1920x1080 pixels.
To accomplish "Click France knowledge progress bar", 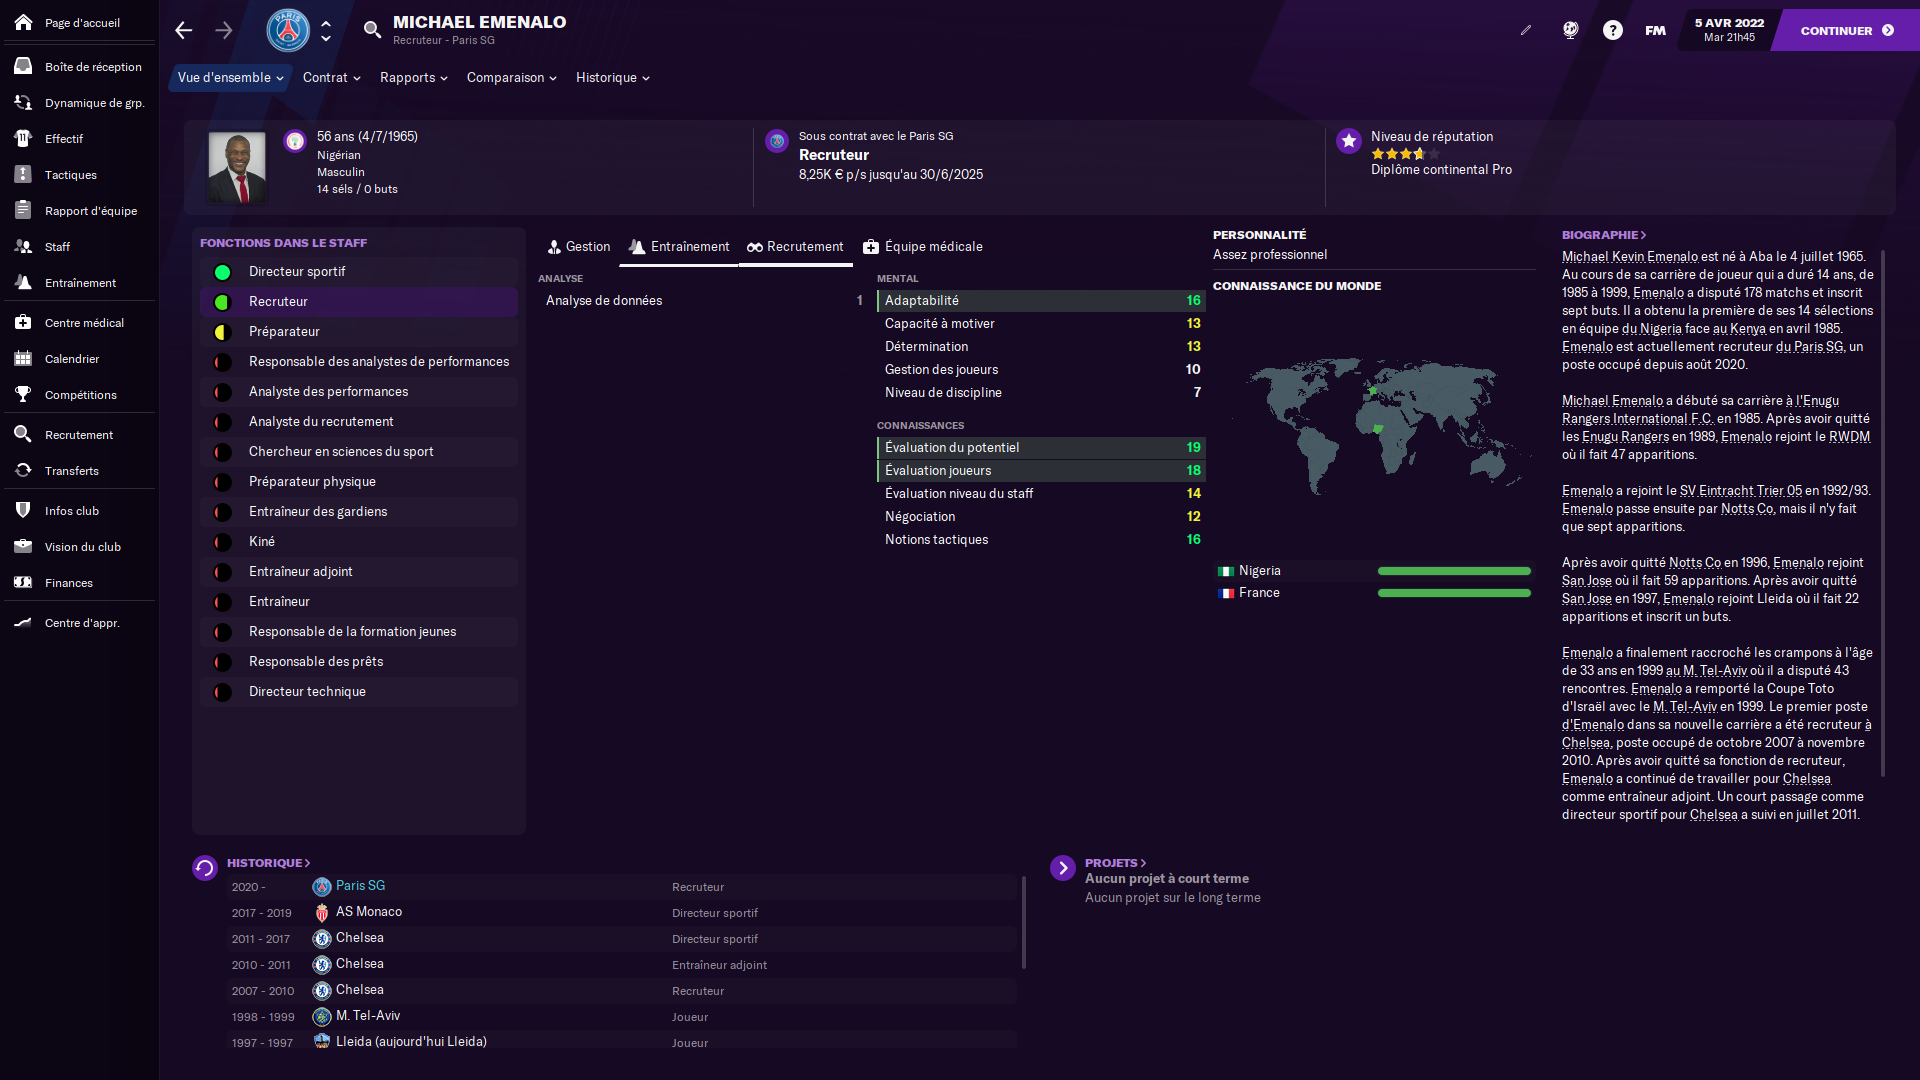I will 1454,593.
